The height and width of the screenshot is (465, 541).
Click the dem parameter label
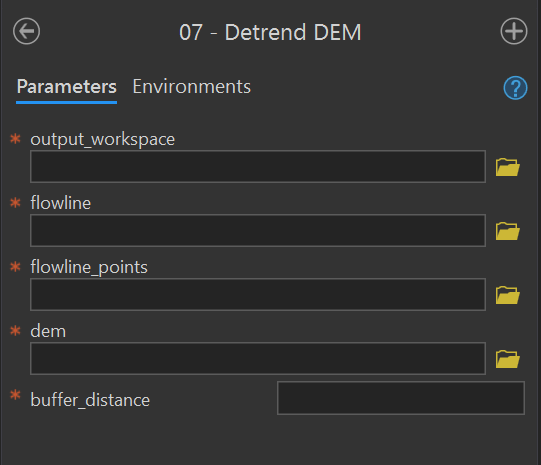[48, 331]
